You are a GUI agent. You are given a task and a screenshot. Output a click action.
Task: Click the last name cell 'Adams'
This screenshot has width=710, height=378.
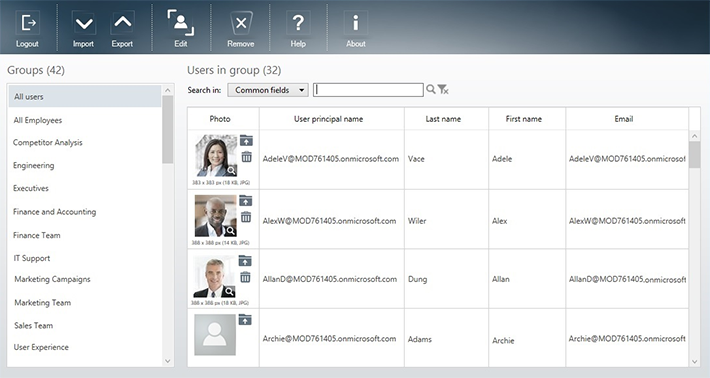pos(446,338)
